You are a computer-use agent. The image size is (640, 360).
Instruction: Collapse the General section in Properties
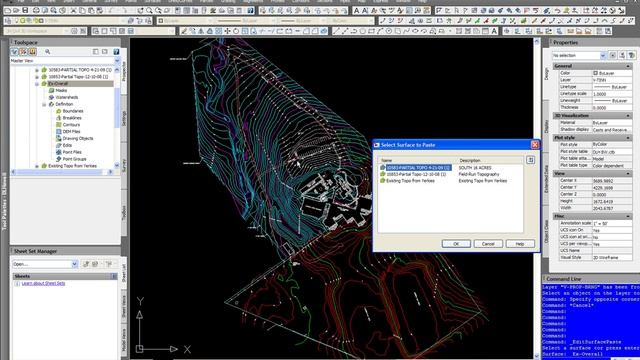click(x=628, y=66)
